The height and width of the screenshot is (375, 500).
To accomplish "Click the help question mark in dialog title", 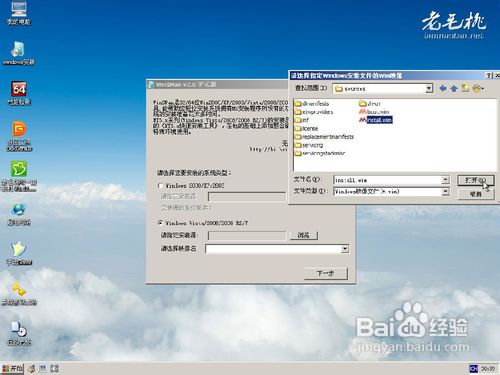I will point(489,76).
